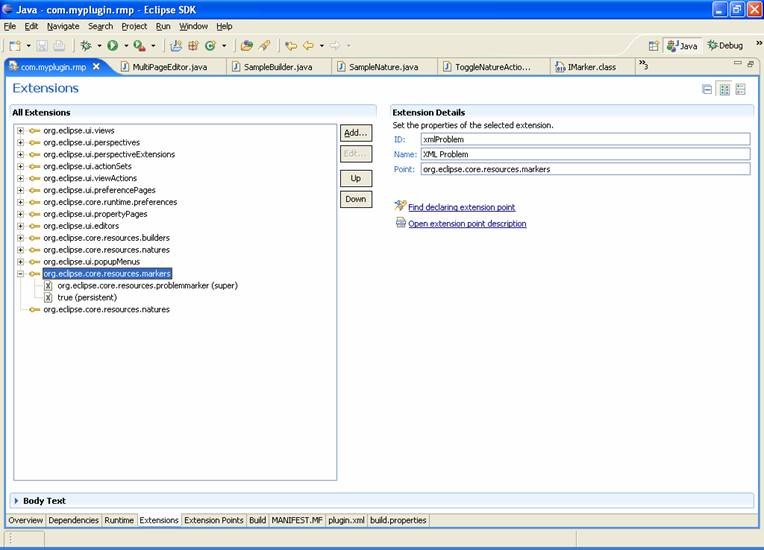Click the Last Edit Location icon
The height and width of the screenshot is (550, 764).
point(290,46)
